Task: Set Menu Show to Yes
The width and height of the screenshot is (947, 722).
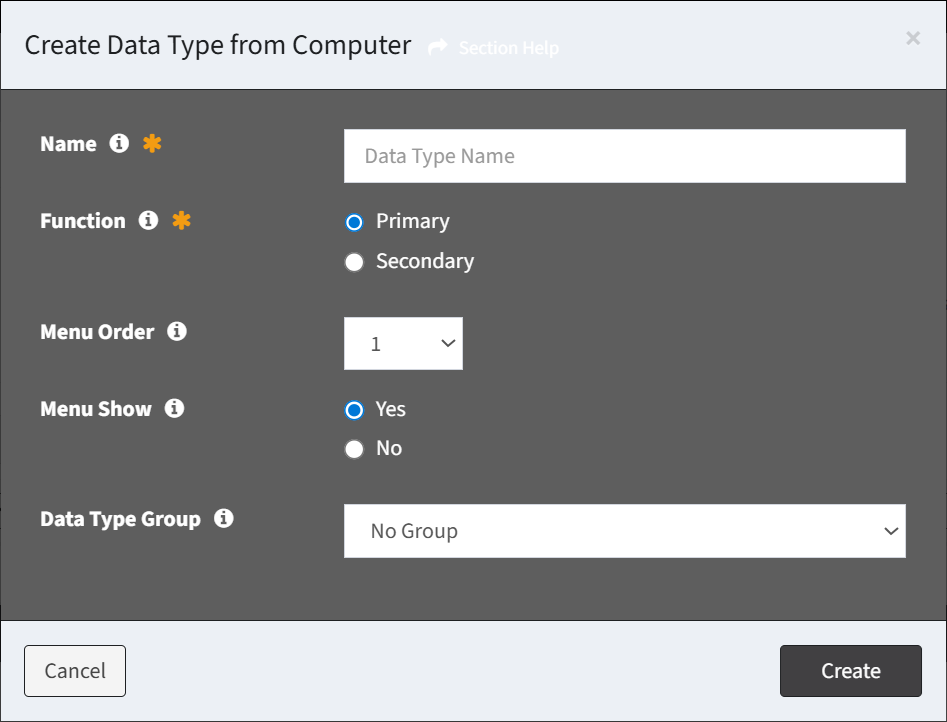Action: click(x=355, y=410)
